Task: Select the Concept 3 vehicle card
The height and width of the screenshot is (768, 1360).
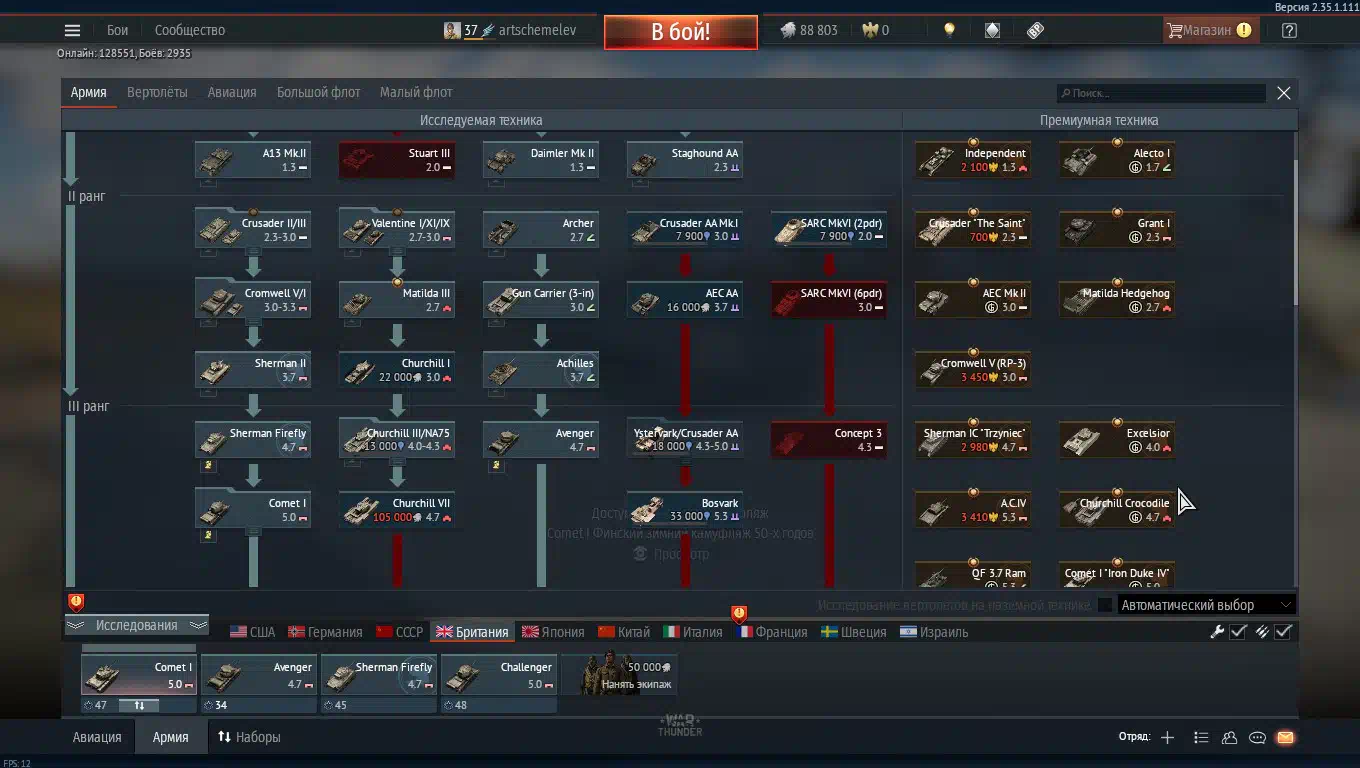Action: pyautogui.click(x=829, y=439)
